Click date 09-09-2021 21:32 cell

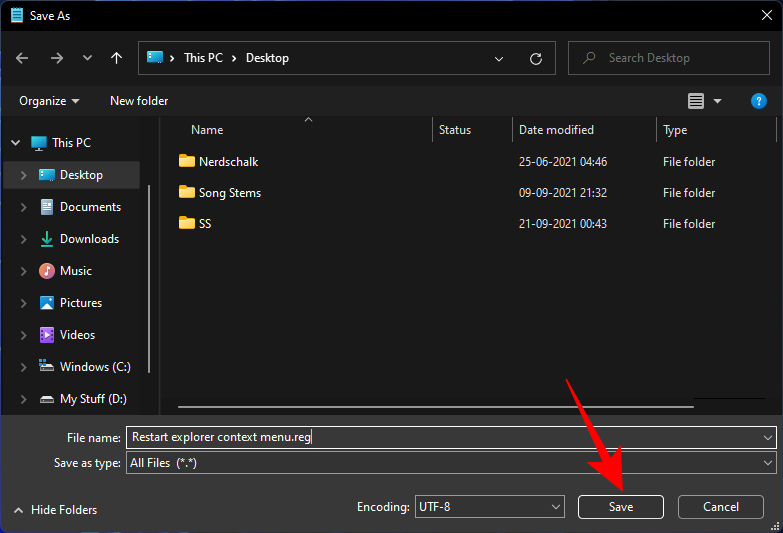(x=563, y=193)
